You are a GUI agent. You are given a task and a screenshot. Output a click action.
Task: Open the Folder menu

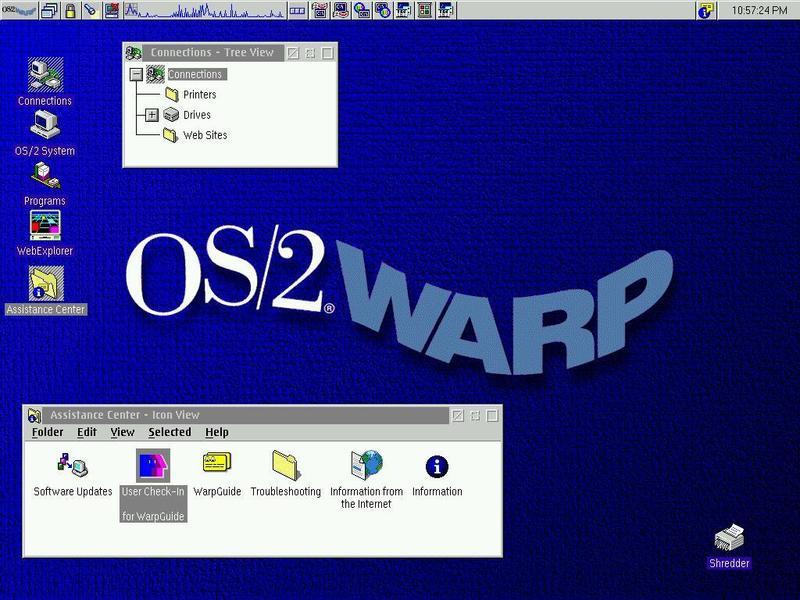(46, 432)
